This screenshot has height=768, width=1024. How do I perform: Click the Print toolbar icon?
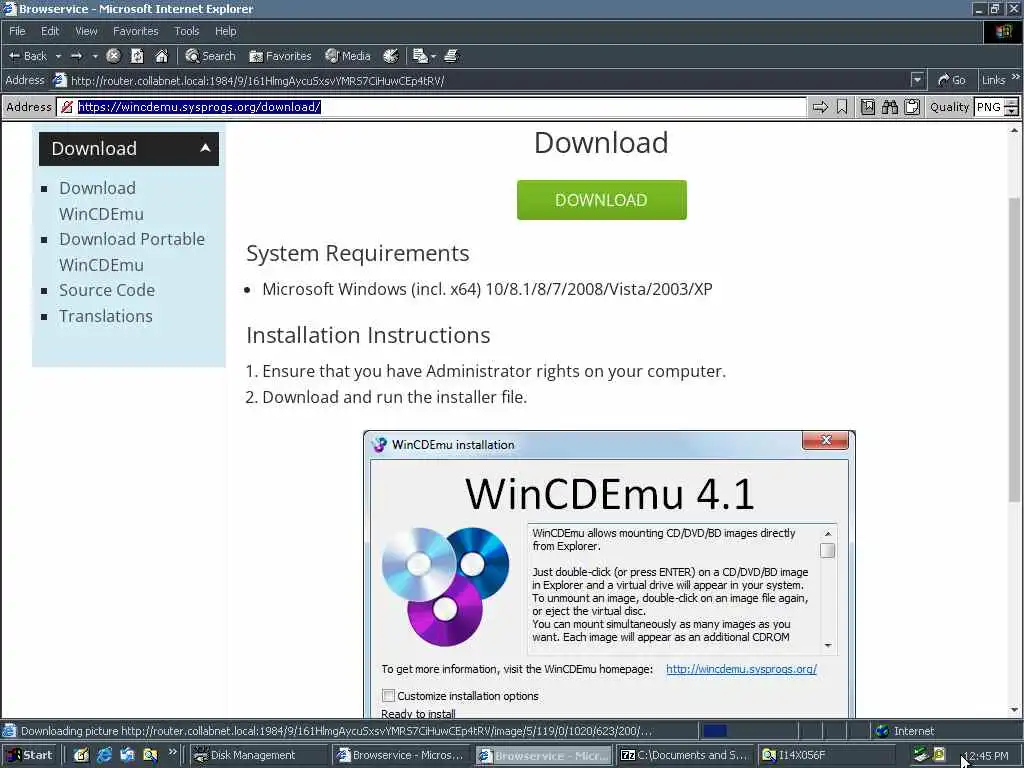451,56
